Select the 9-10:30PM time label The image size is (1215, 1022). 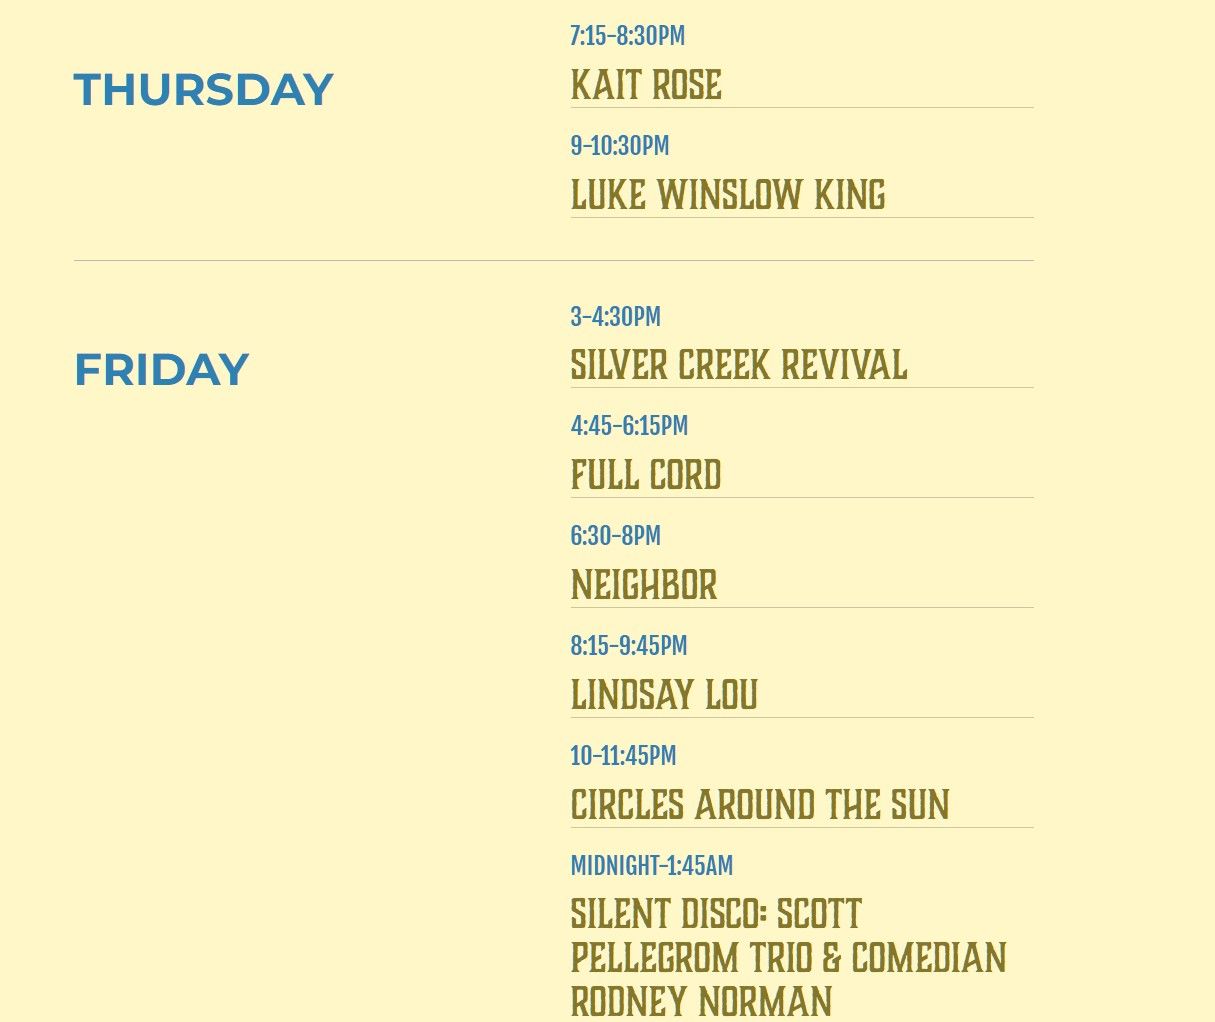click(619, 146)
